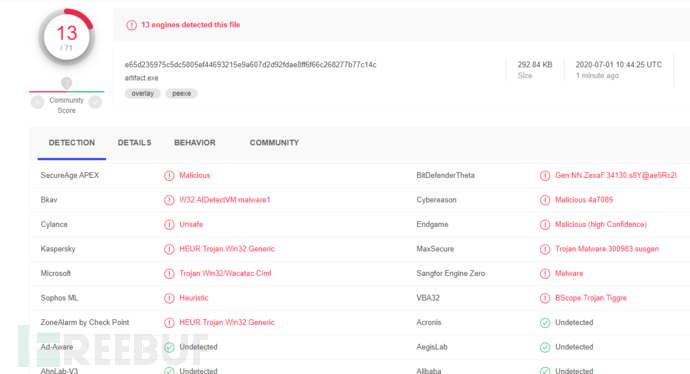
Task: Click the Endgame engine name
Action: 432,224
